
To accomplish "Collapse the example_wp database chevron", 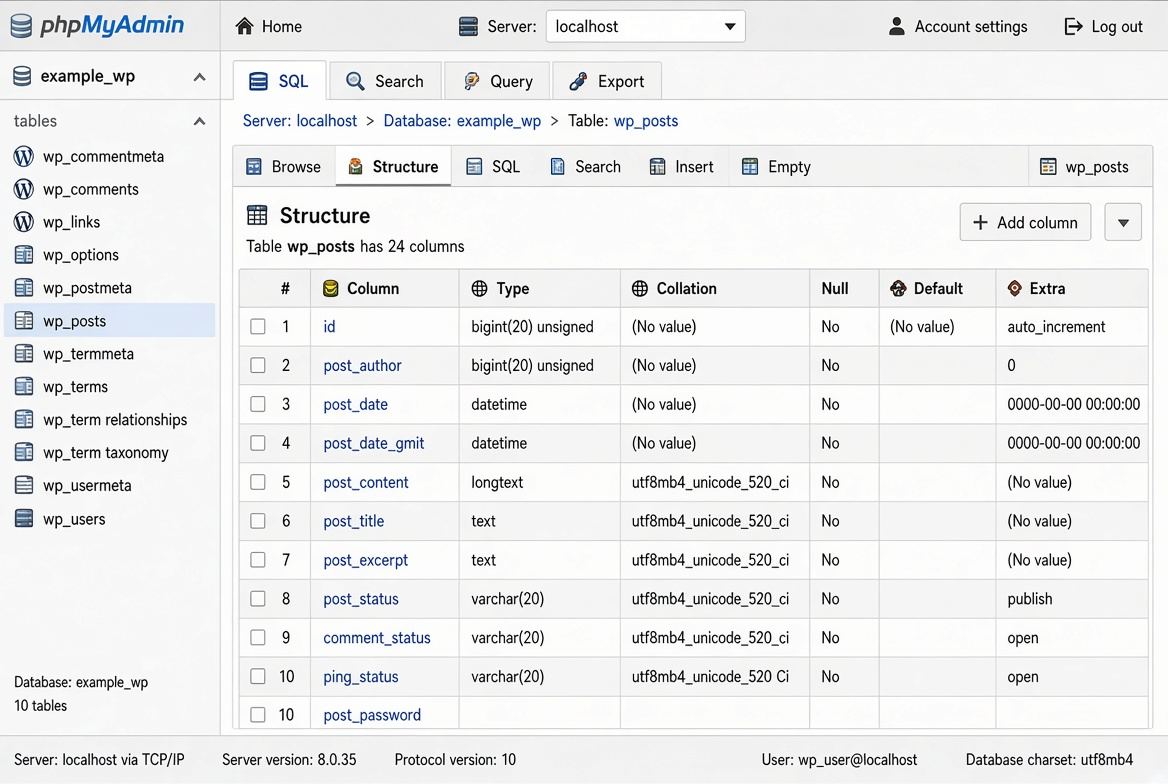I will click(200, 77).
